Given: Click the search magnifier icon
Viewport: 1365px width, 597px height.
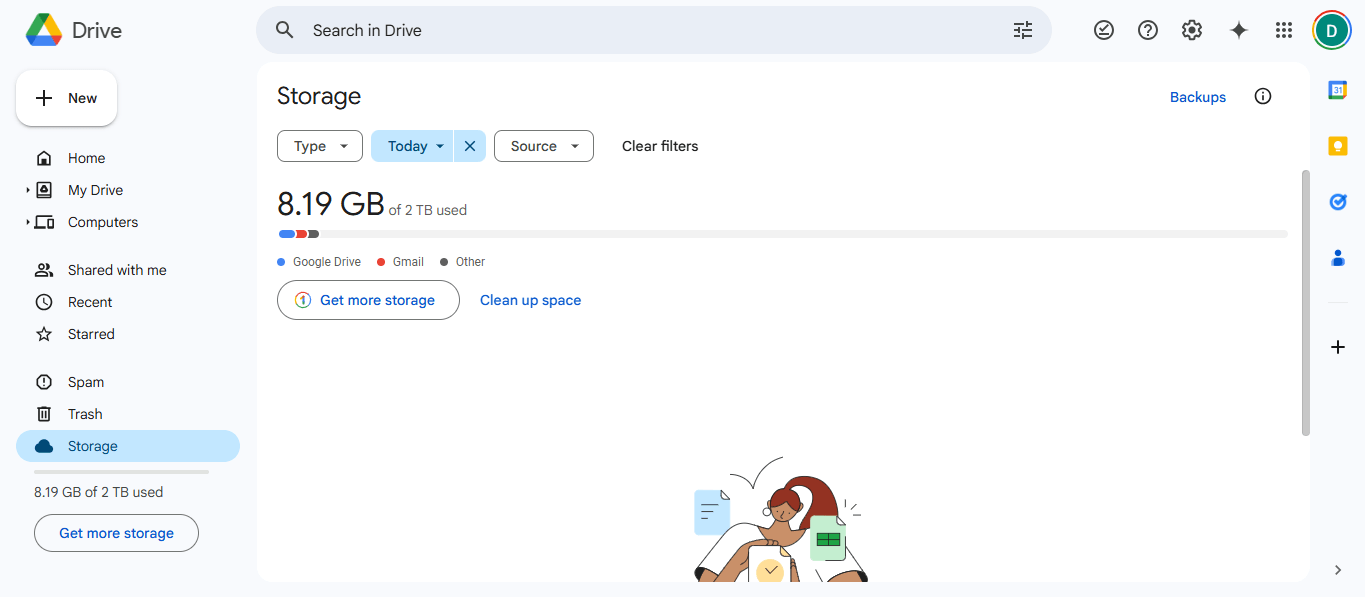Looking at the screenshot, I should [x=285, y=30].
